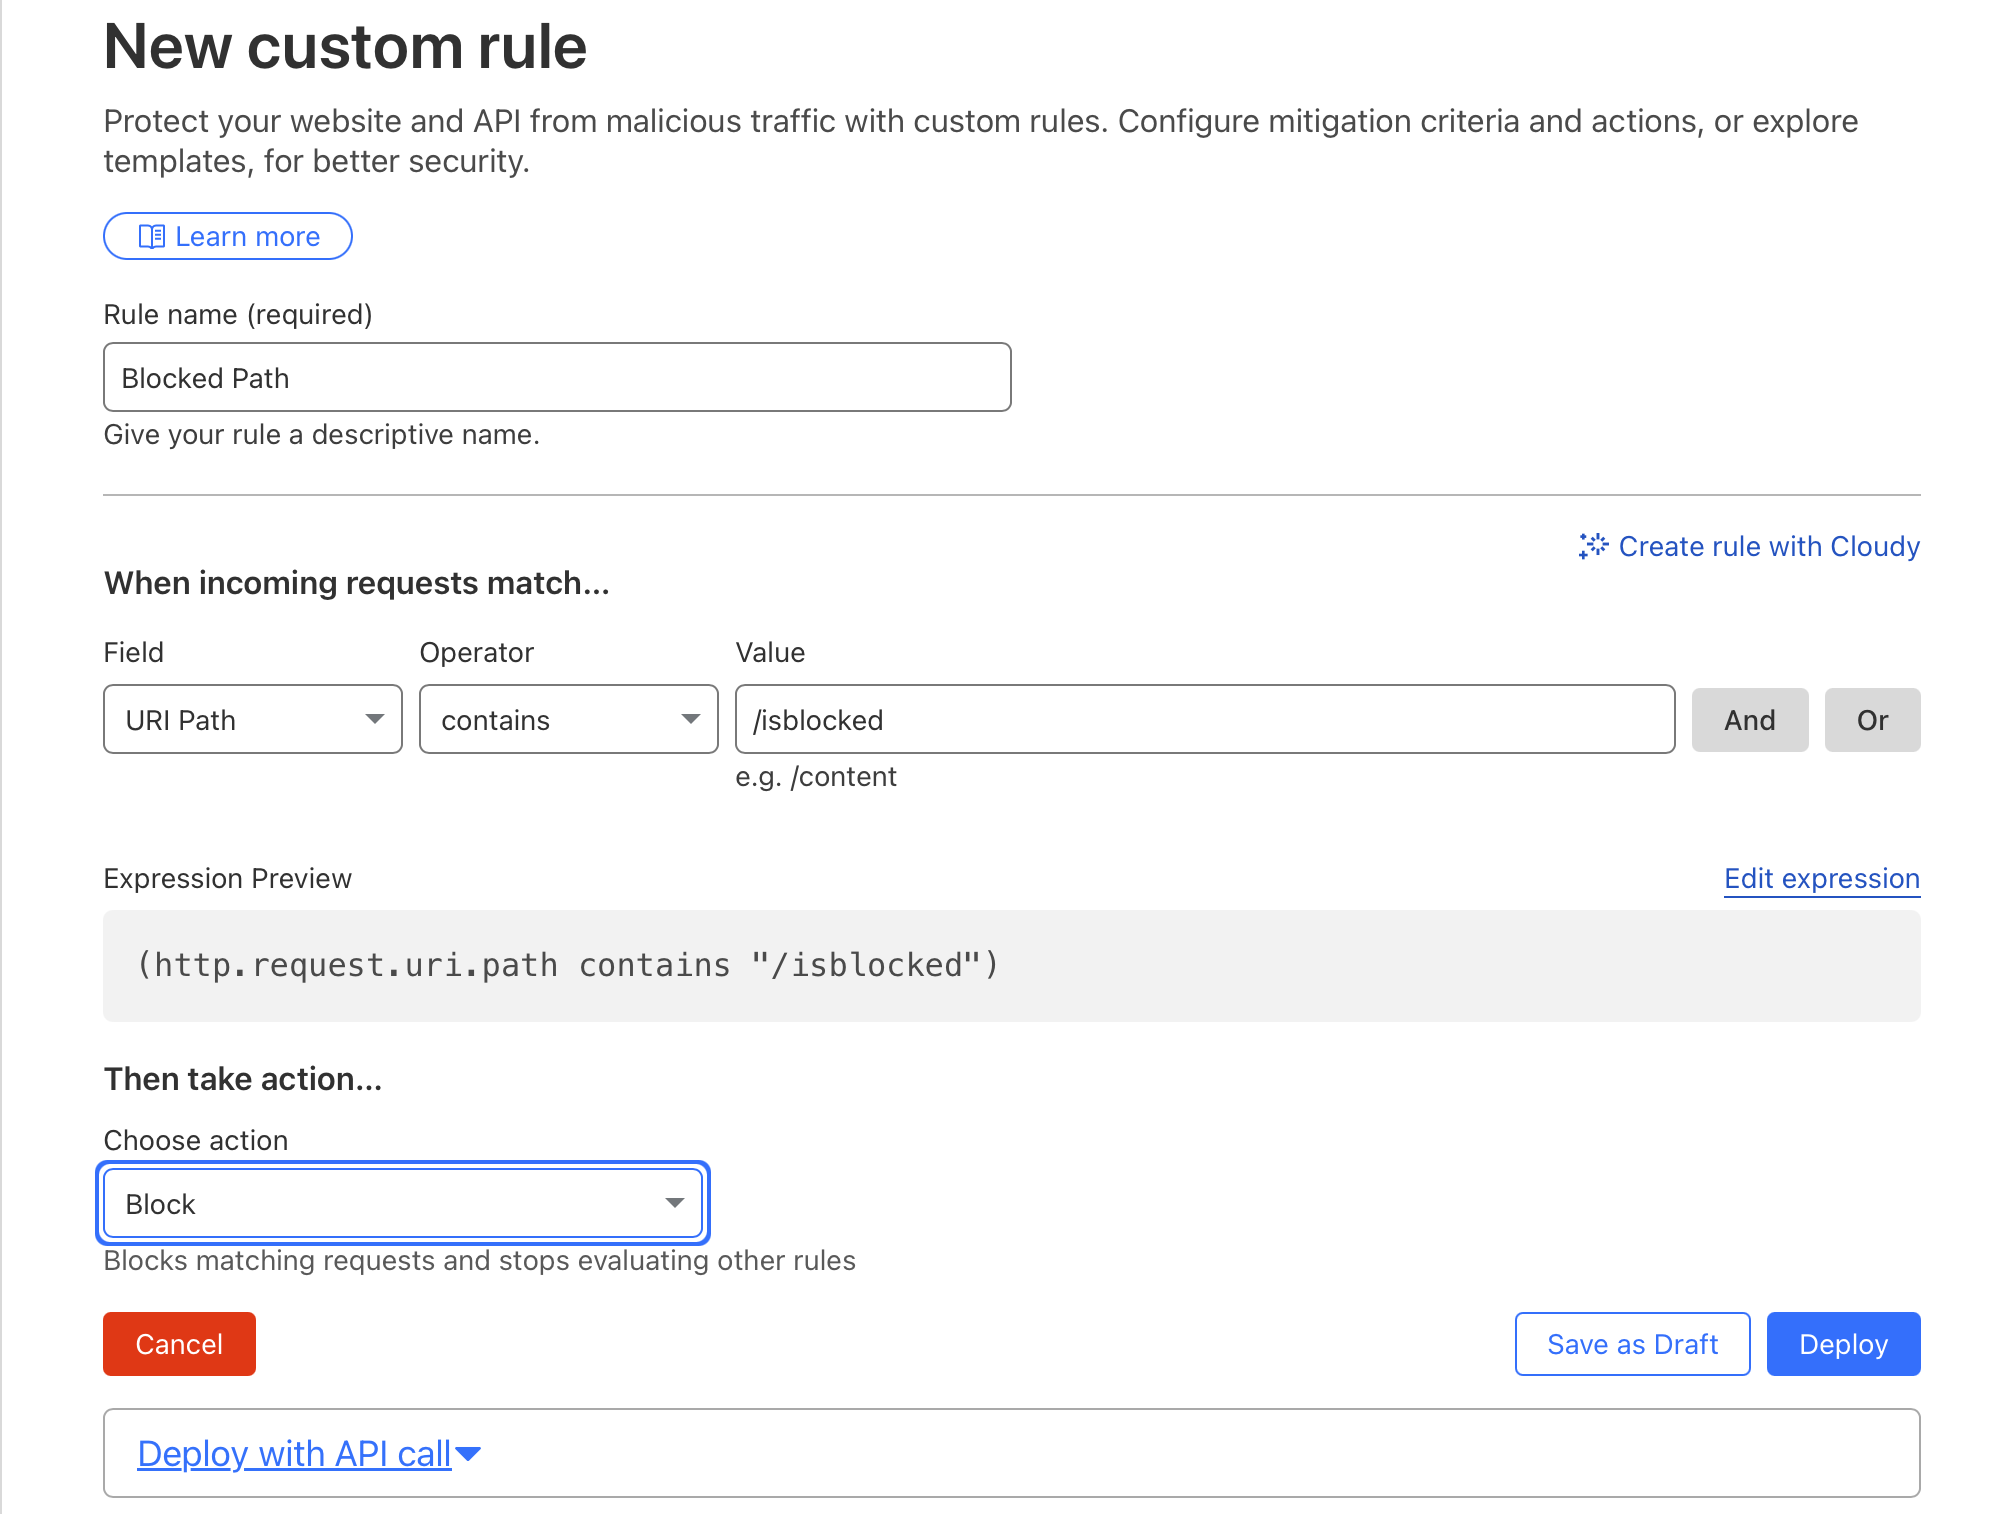Click the Value field containing /isblocked
The image size is (2002, 1514).
(1205, 719)
